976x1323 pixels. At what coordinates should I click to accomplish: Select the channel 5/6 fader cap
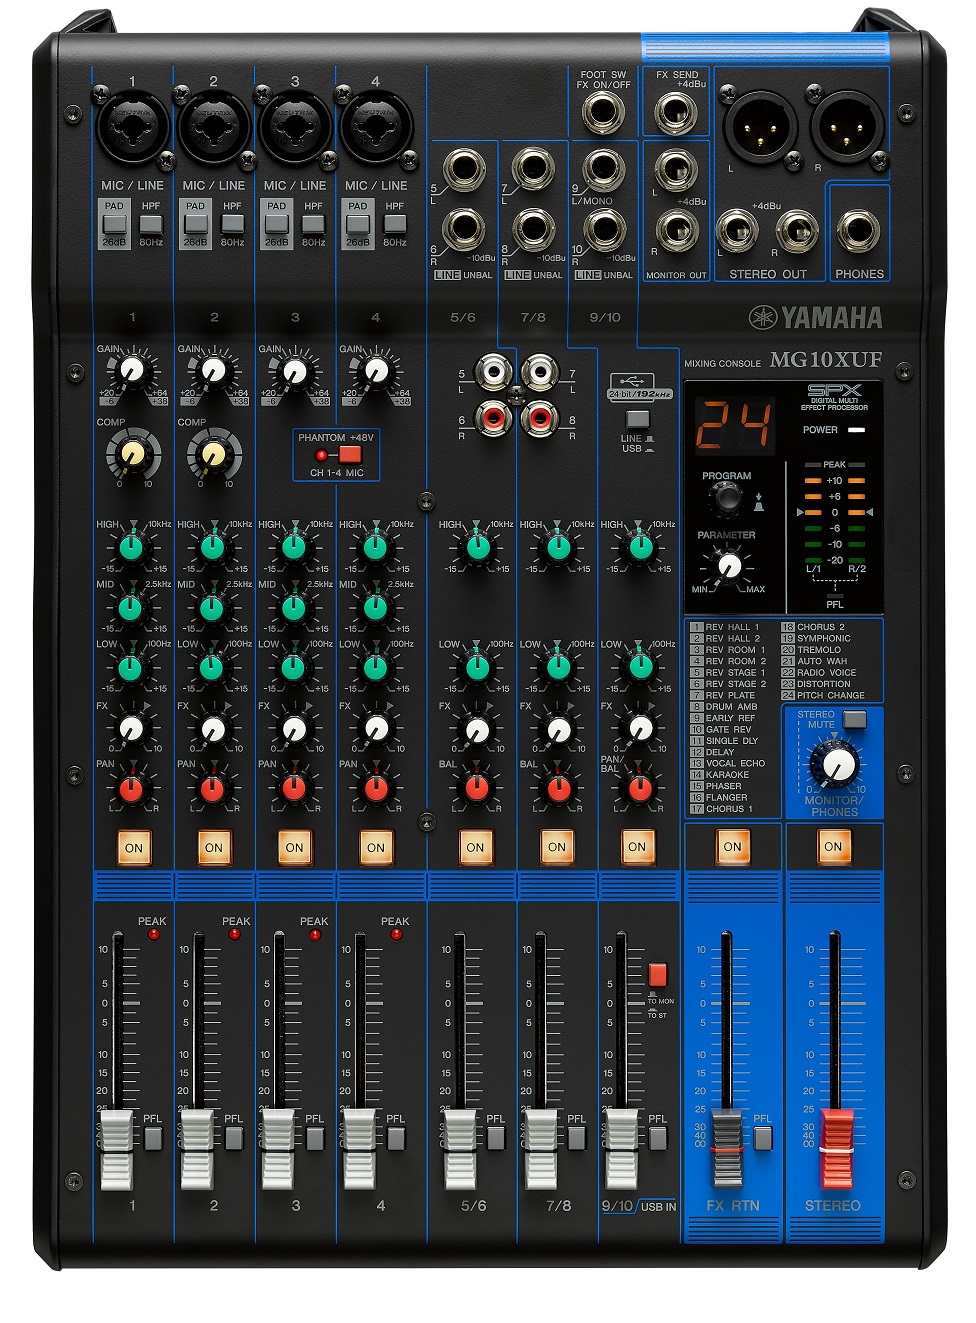click(460, 1149)
